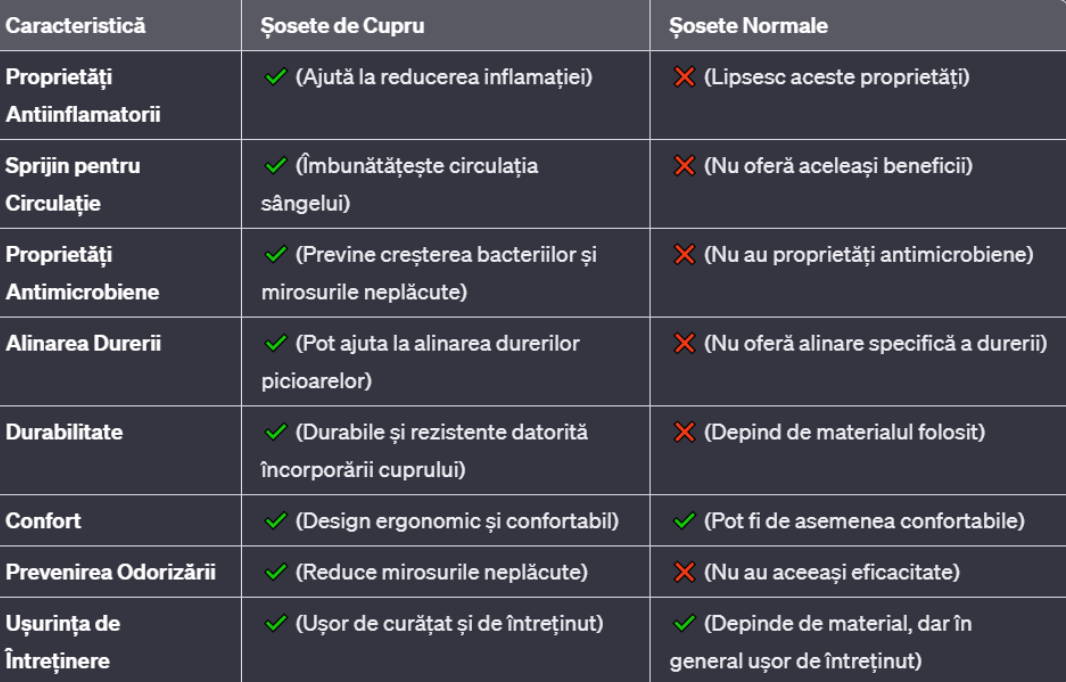The width and height of the screenshot is (1066, 682).
Task: Select the "Alinarea Durerii" row label
Action: (83, 343)
